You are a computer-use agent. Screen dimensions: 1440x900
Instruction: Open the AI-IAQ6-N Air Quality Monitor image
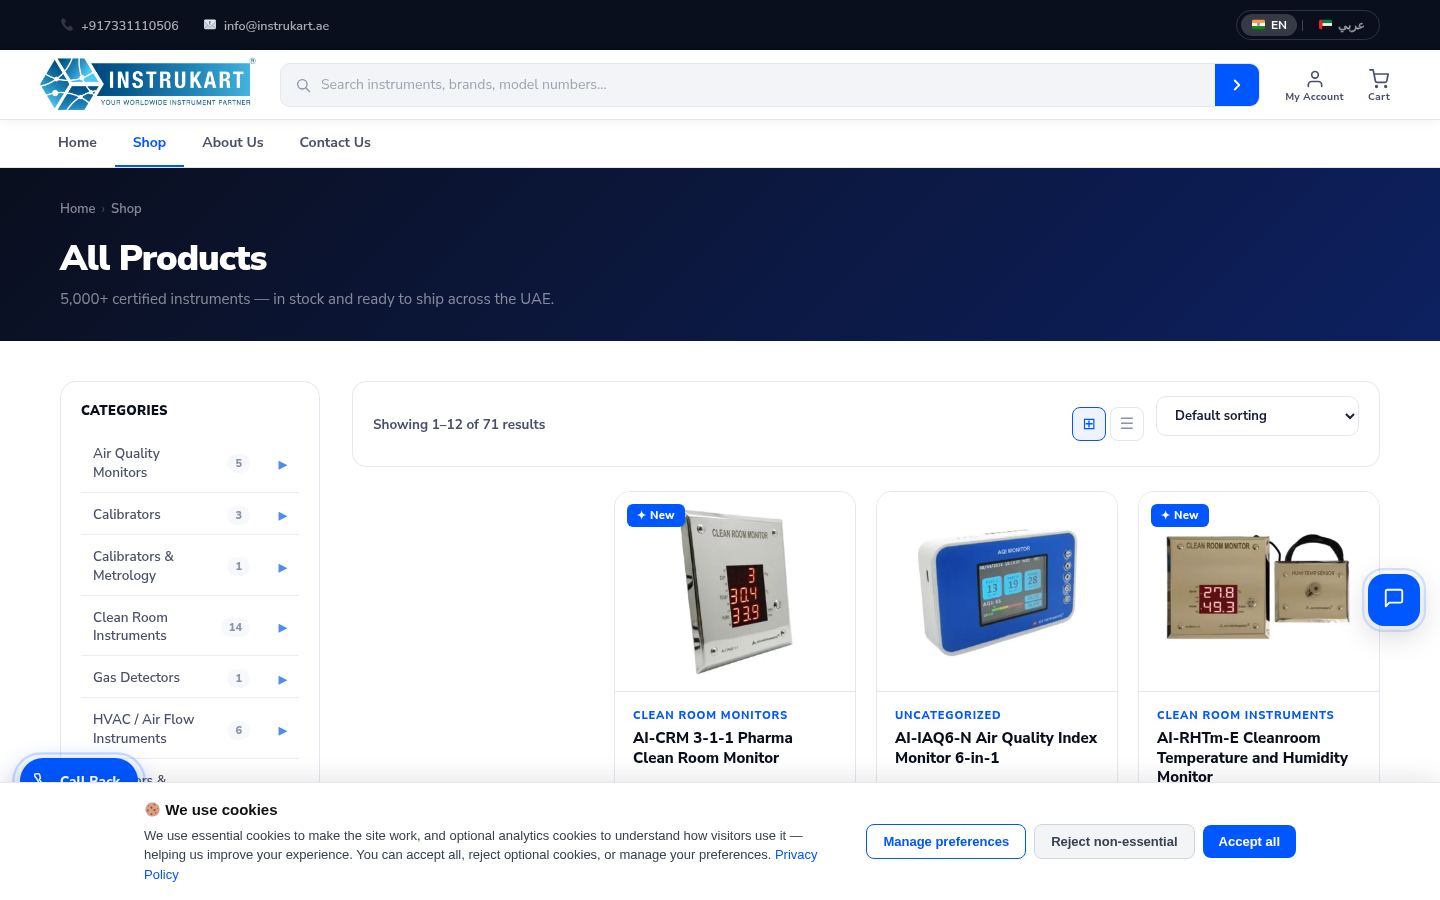(997, 592)
